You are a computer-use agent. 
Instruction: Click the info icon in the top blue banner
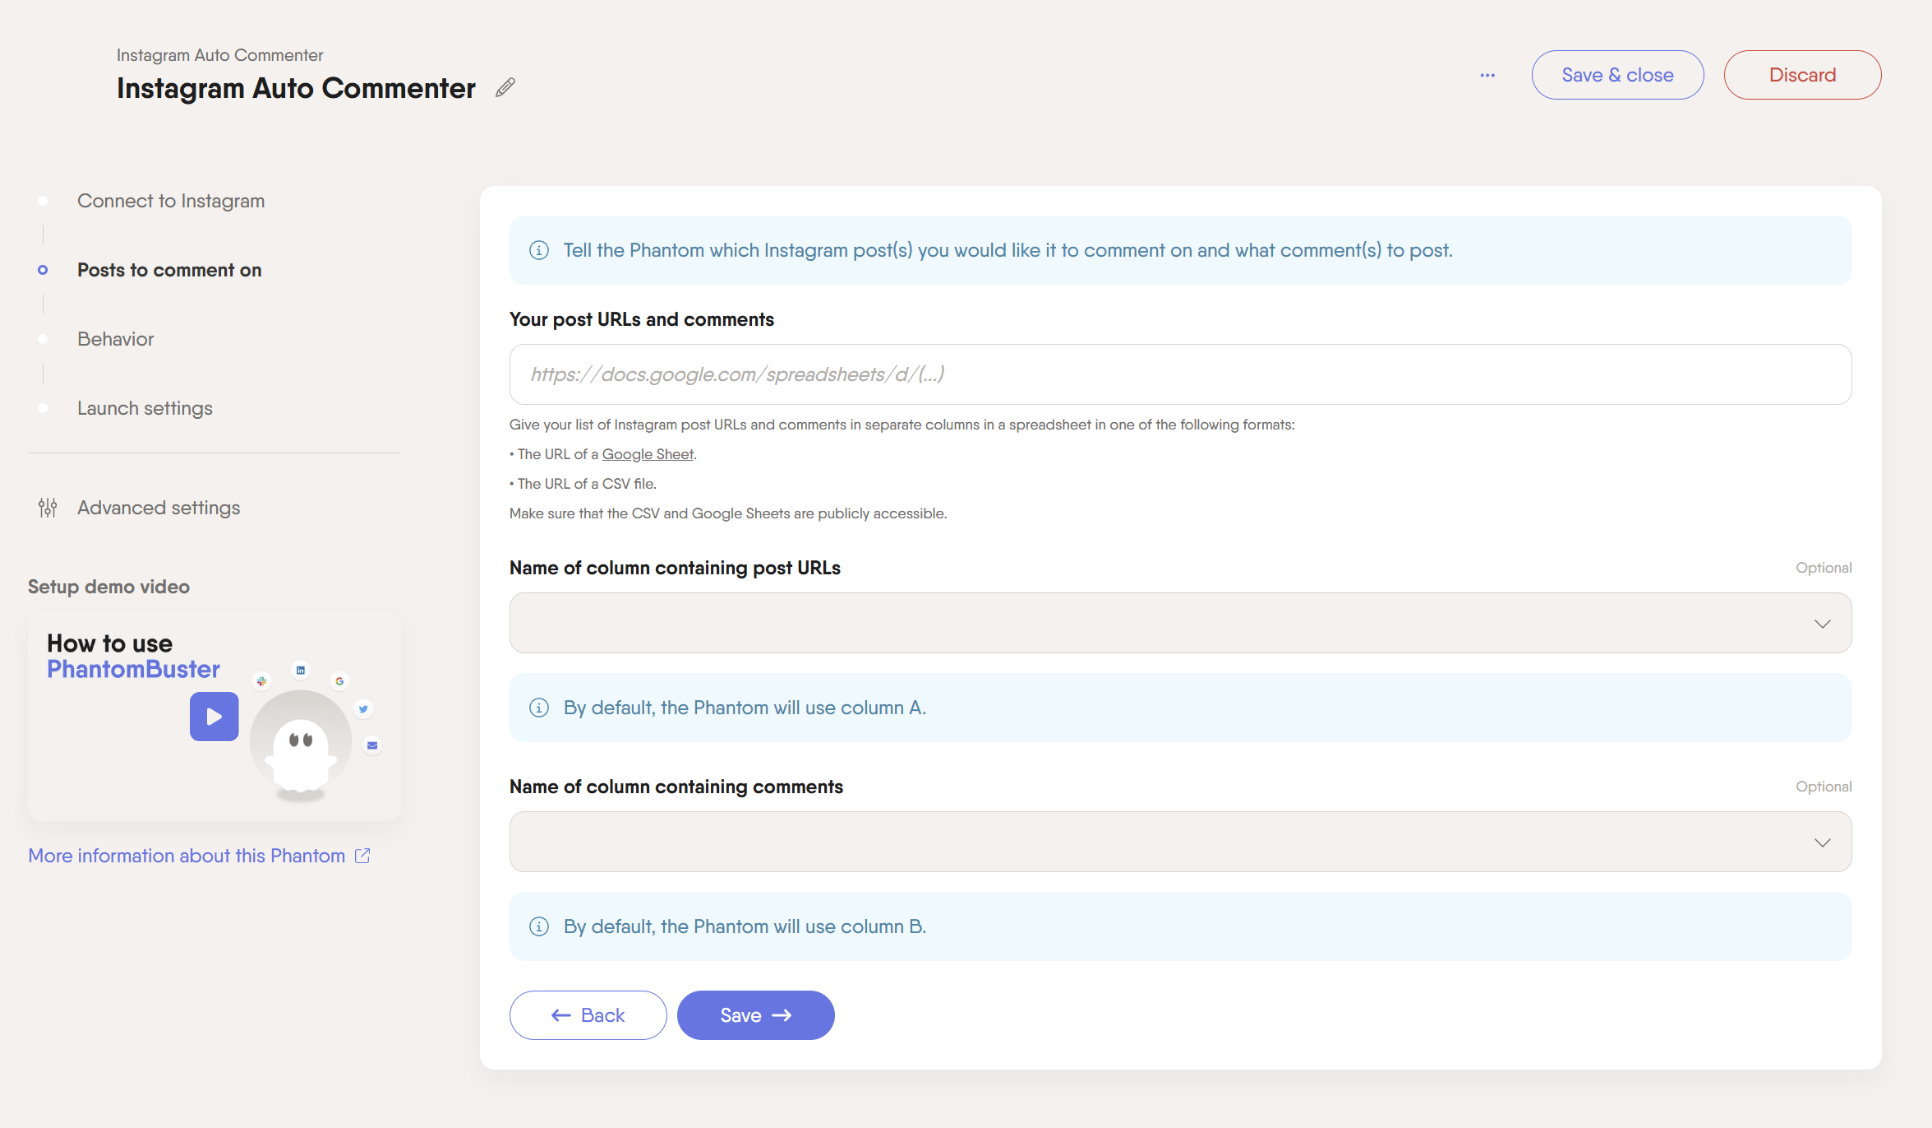[539, 250]
